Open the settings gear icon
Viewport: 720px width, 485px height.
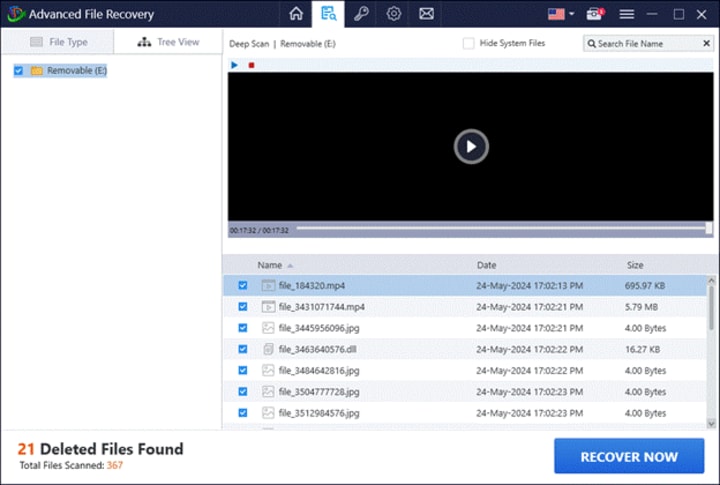394,14
